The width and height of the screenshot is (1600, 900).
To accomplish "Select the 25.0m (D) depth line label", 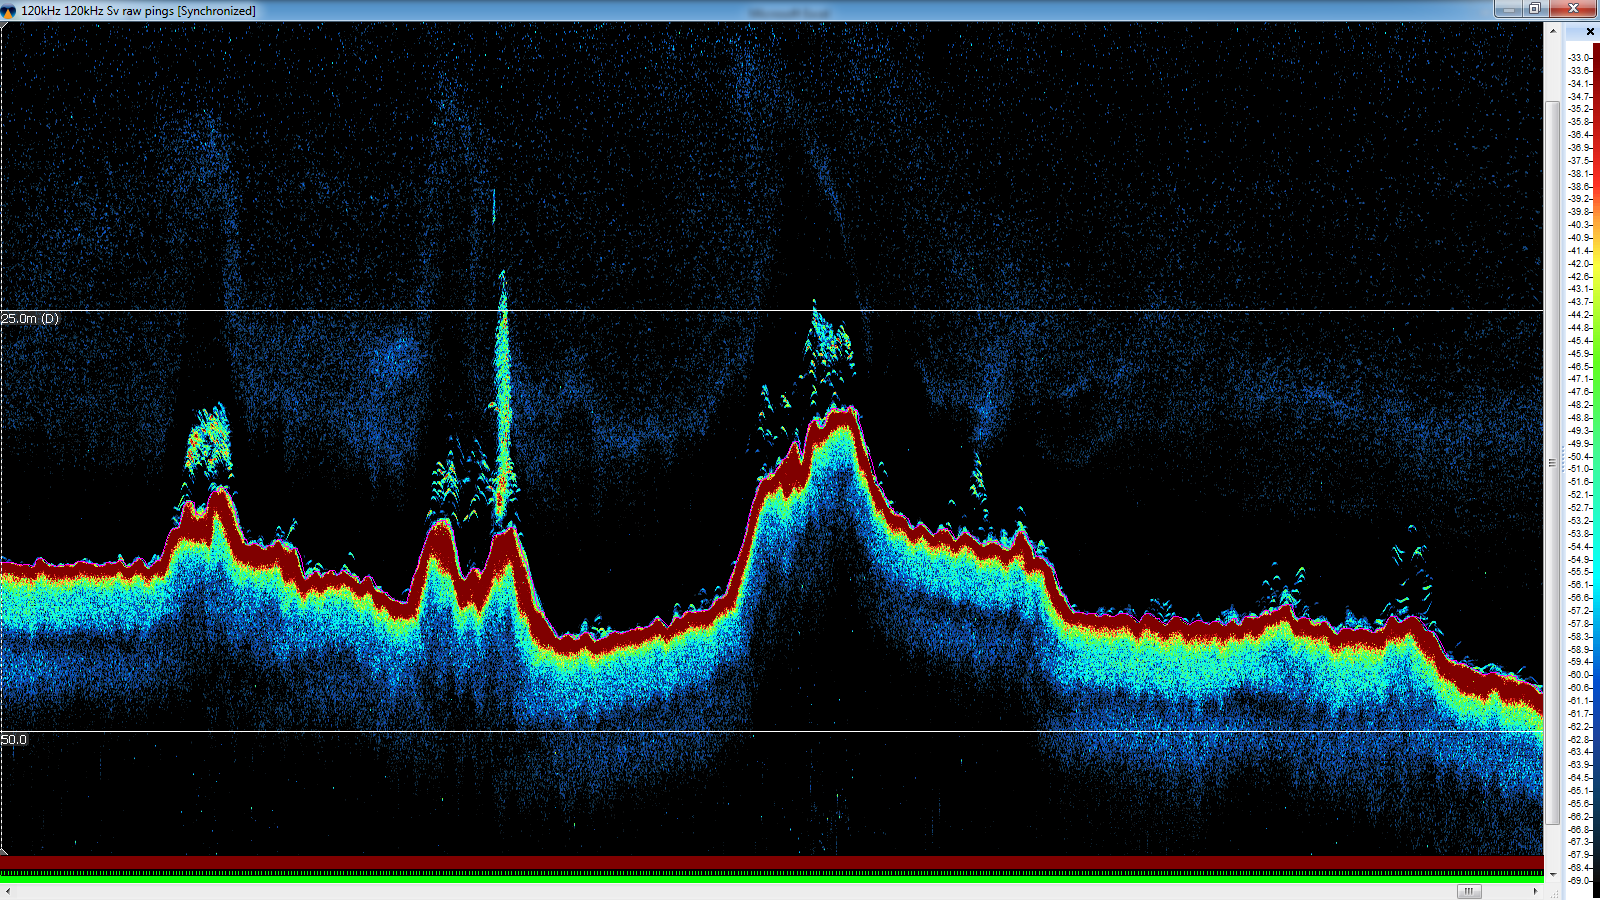I will click(30, 319).
